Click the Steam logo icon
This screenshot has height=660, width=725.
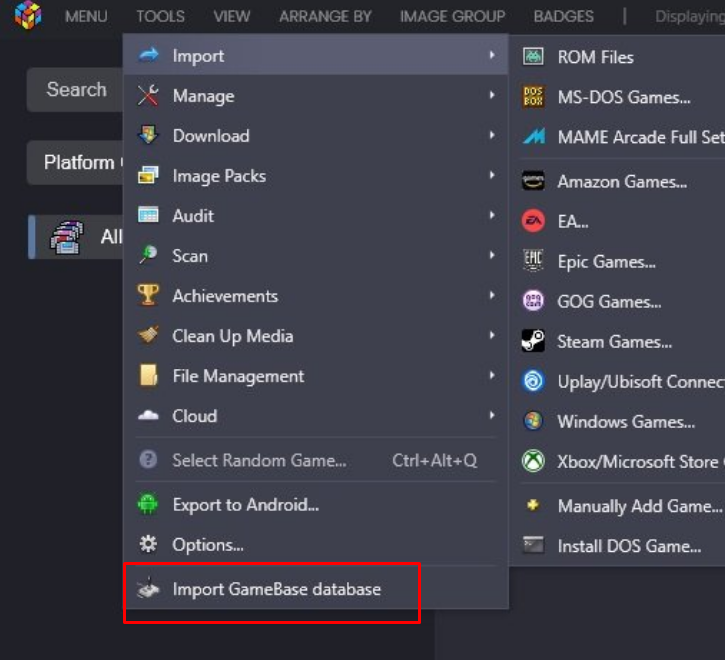pos(533,341)
